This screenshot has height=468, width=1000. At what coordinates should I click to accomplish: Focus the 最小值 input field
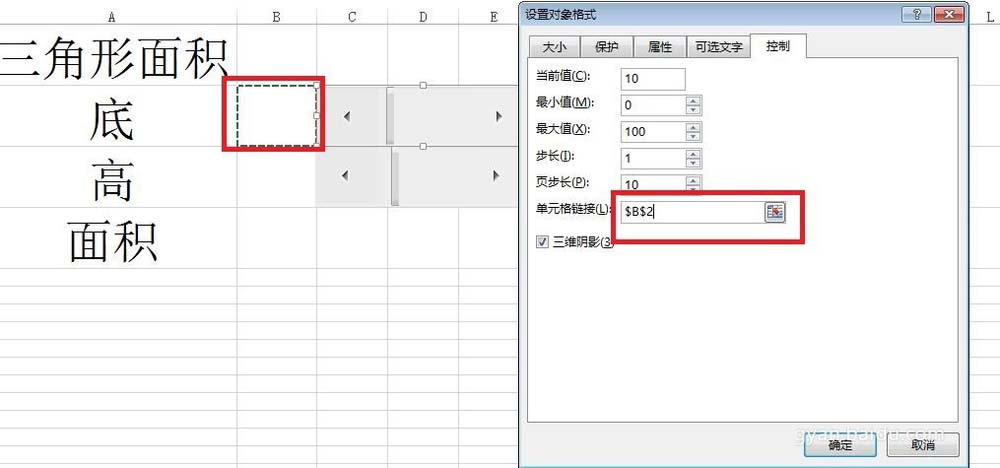point(653,105)
